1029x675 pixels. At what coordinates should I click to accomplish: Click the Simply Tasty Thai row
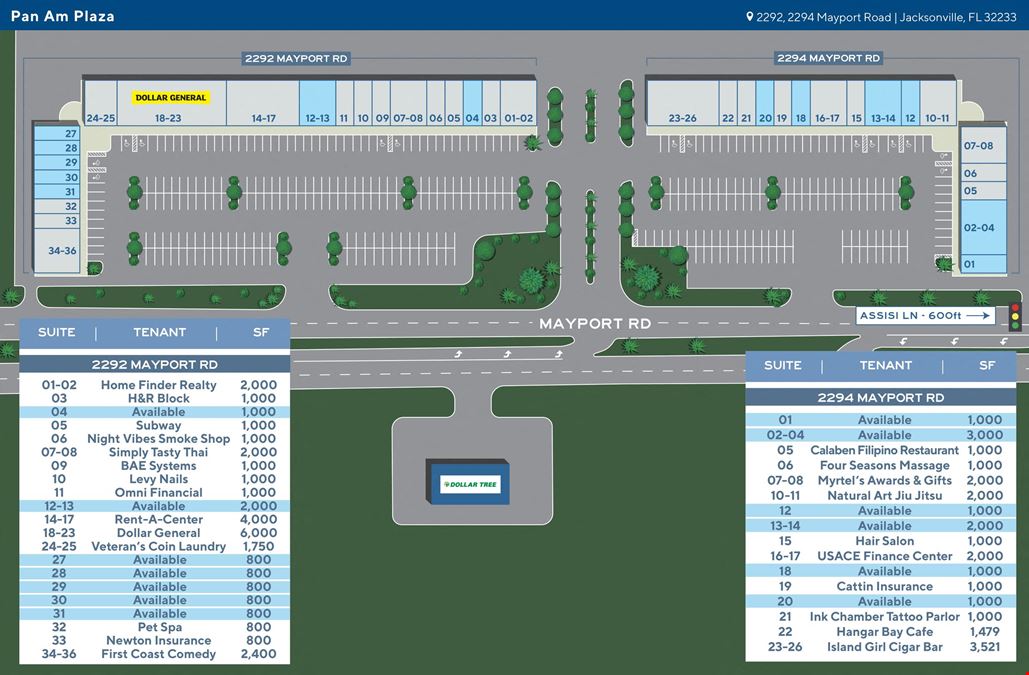(x=155, y=452)
